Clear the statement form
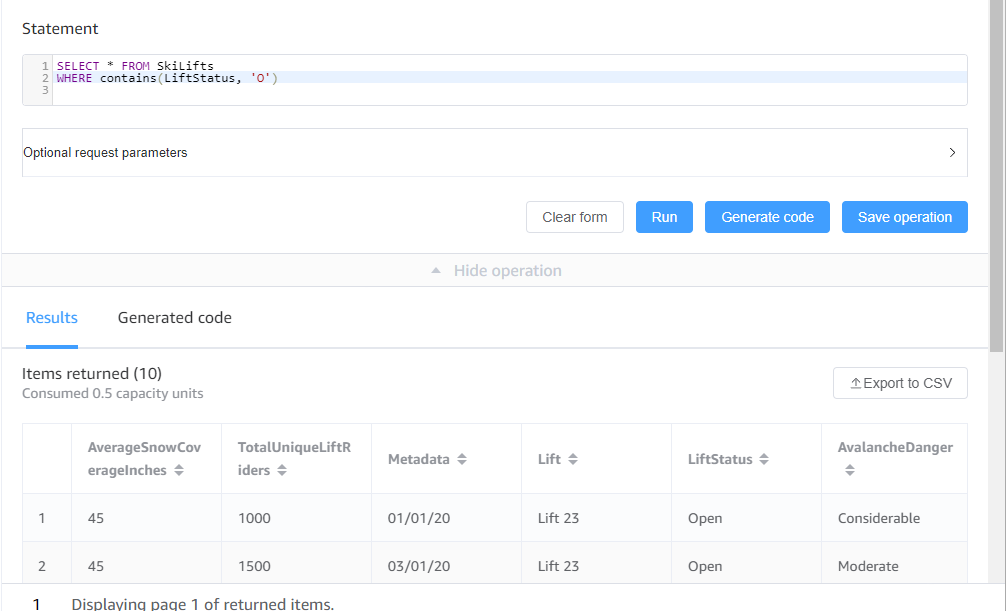This screenshot has height=611, width=1006. click(574, 216)
